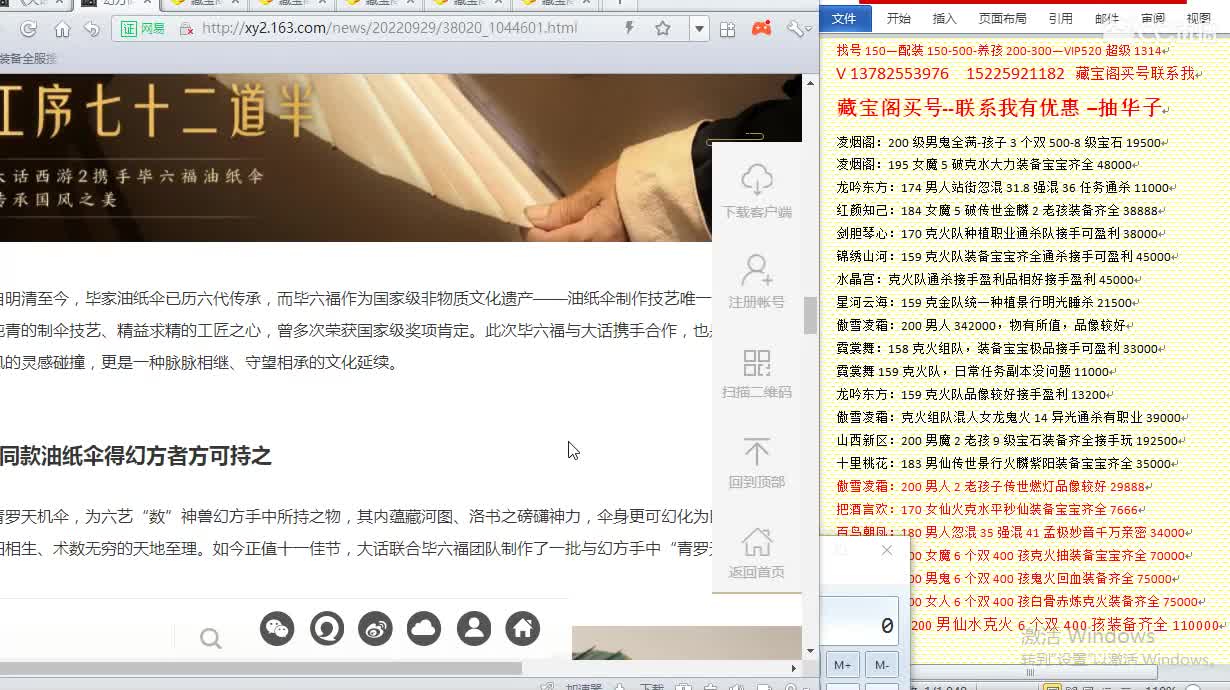The height and width of the screenshot is (690, 1230).
Task: Click the insecure lock icon beside the URL
Action: coord(186,29)
